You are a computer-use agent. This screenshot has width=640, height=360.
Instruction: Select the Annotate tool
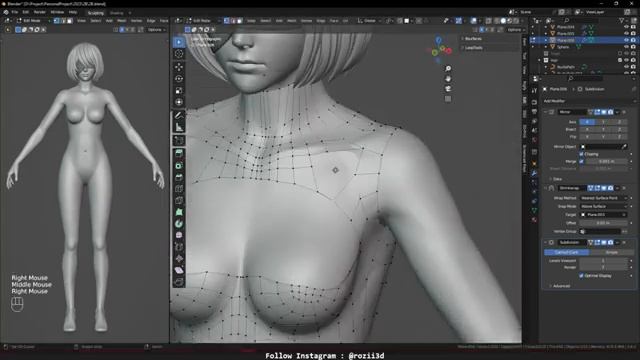coord(179,116)
